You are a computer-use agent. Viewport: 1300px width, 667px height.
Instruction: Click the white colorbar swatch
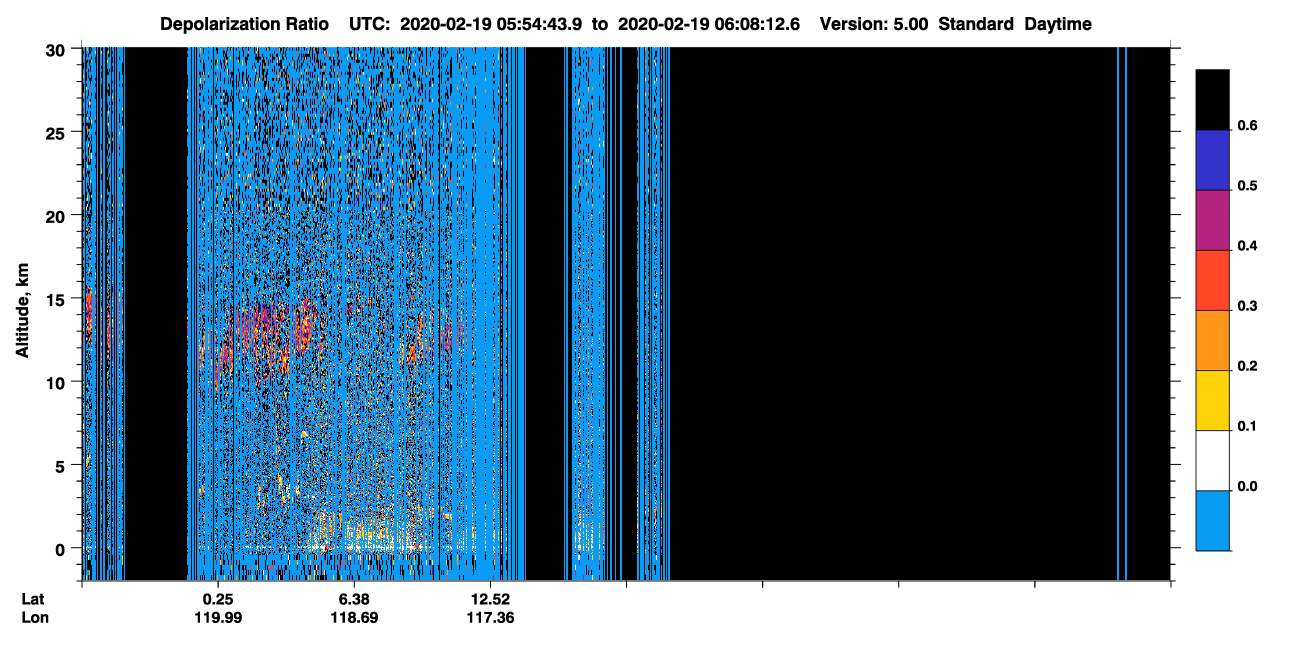coord(1212,461)
